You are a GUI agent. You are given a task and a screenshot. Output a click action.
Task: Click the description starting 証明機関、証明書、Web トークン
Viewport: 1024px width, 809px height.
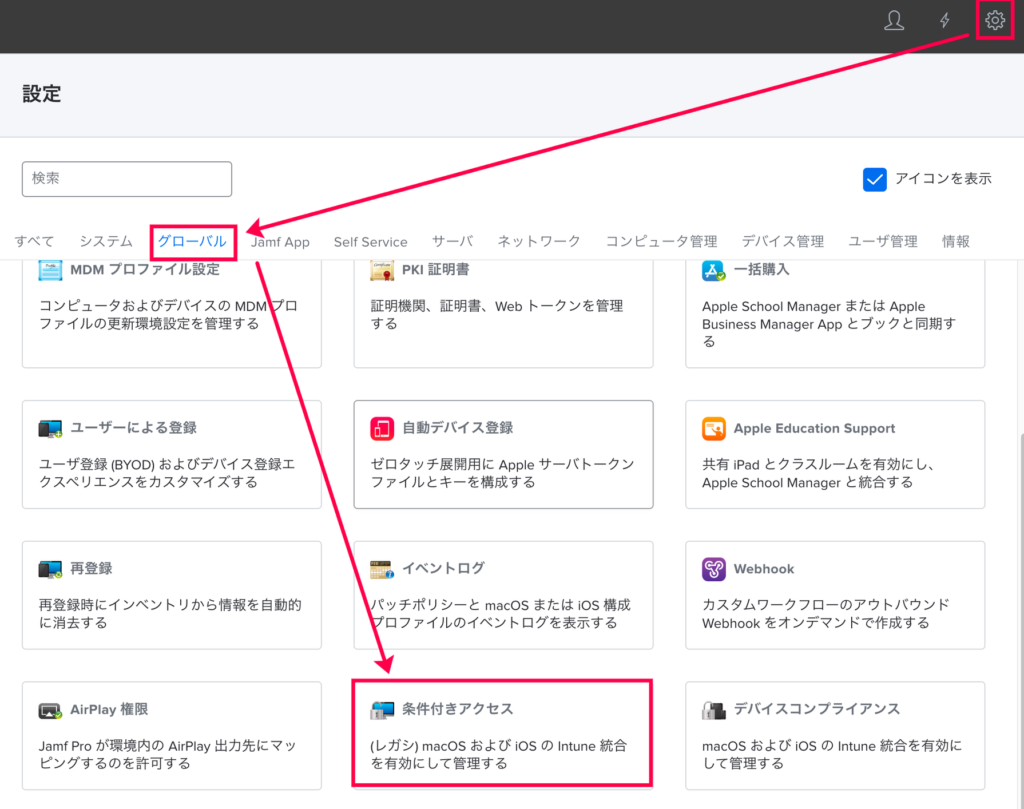pos(497,315)
